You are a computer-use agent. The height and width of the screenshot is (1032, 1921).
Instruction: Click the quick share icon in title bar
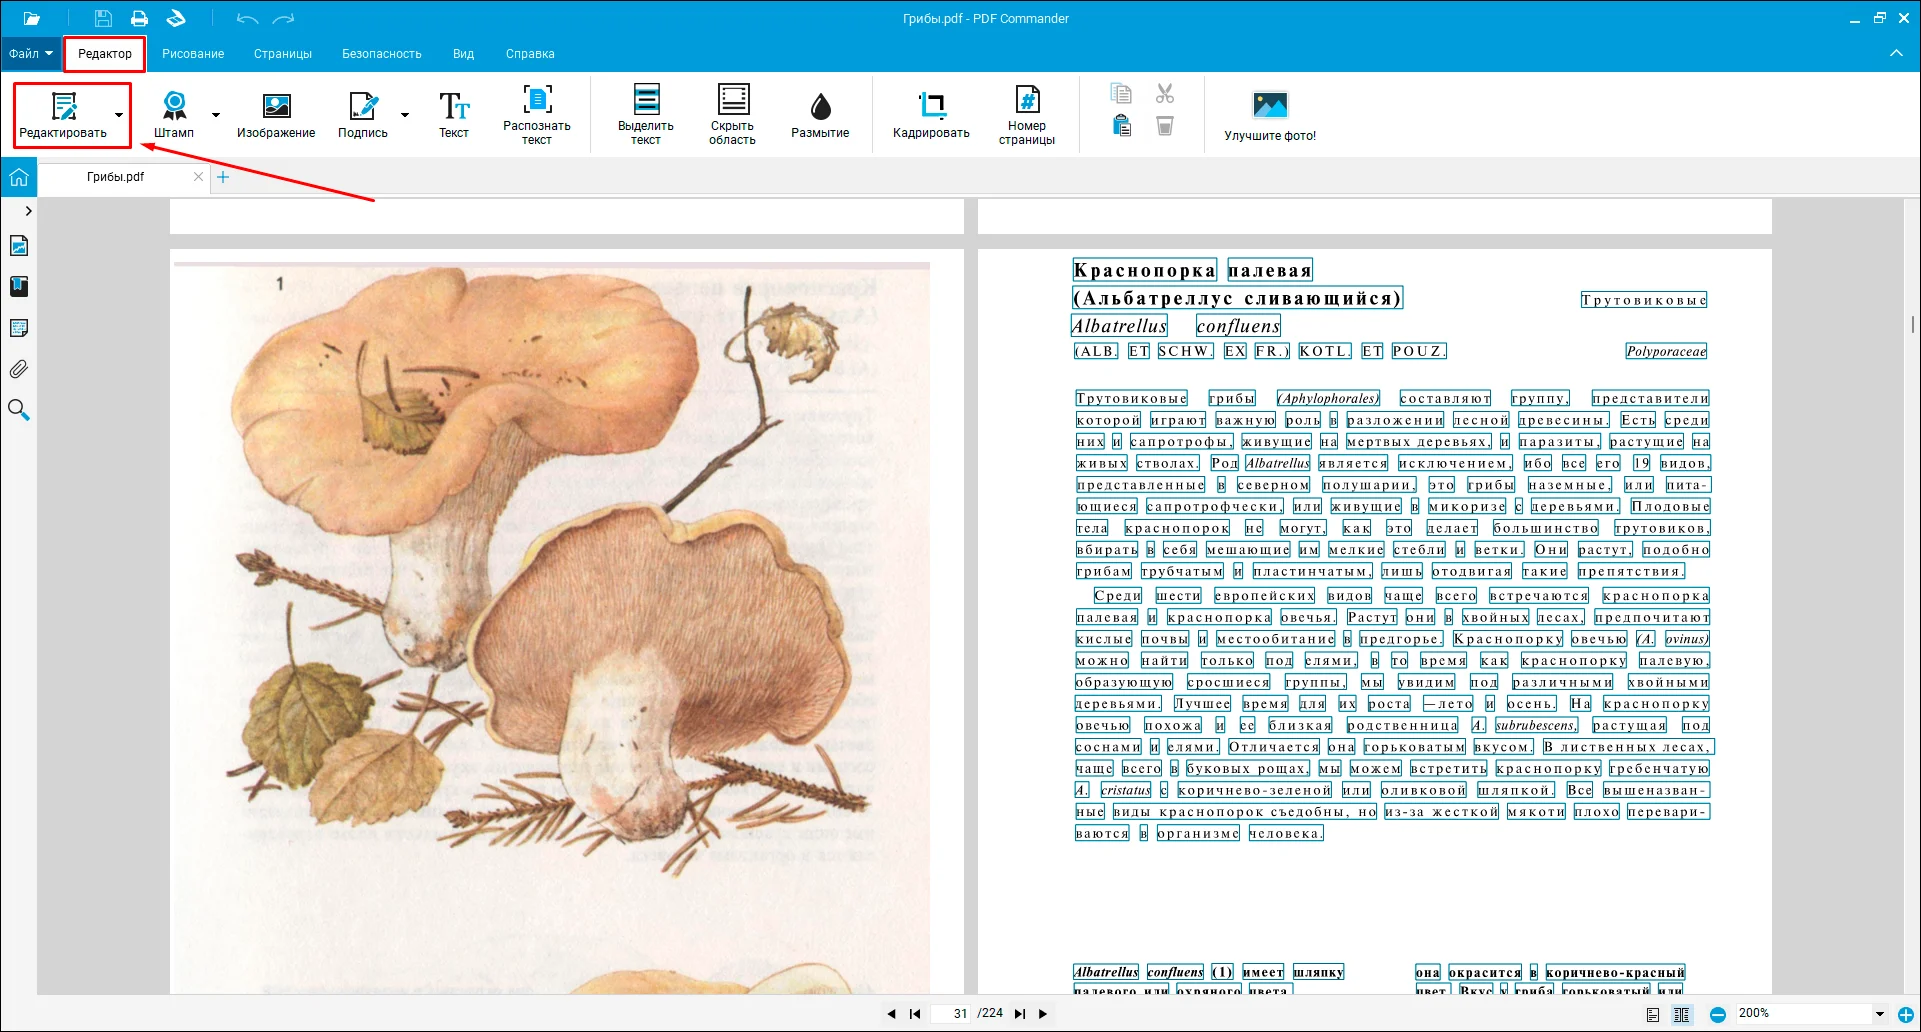[176, 18]
